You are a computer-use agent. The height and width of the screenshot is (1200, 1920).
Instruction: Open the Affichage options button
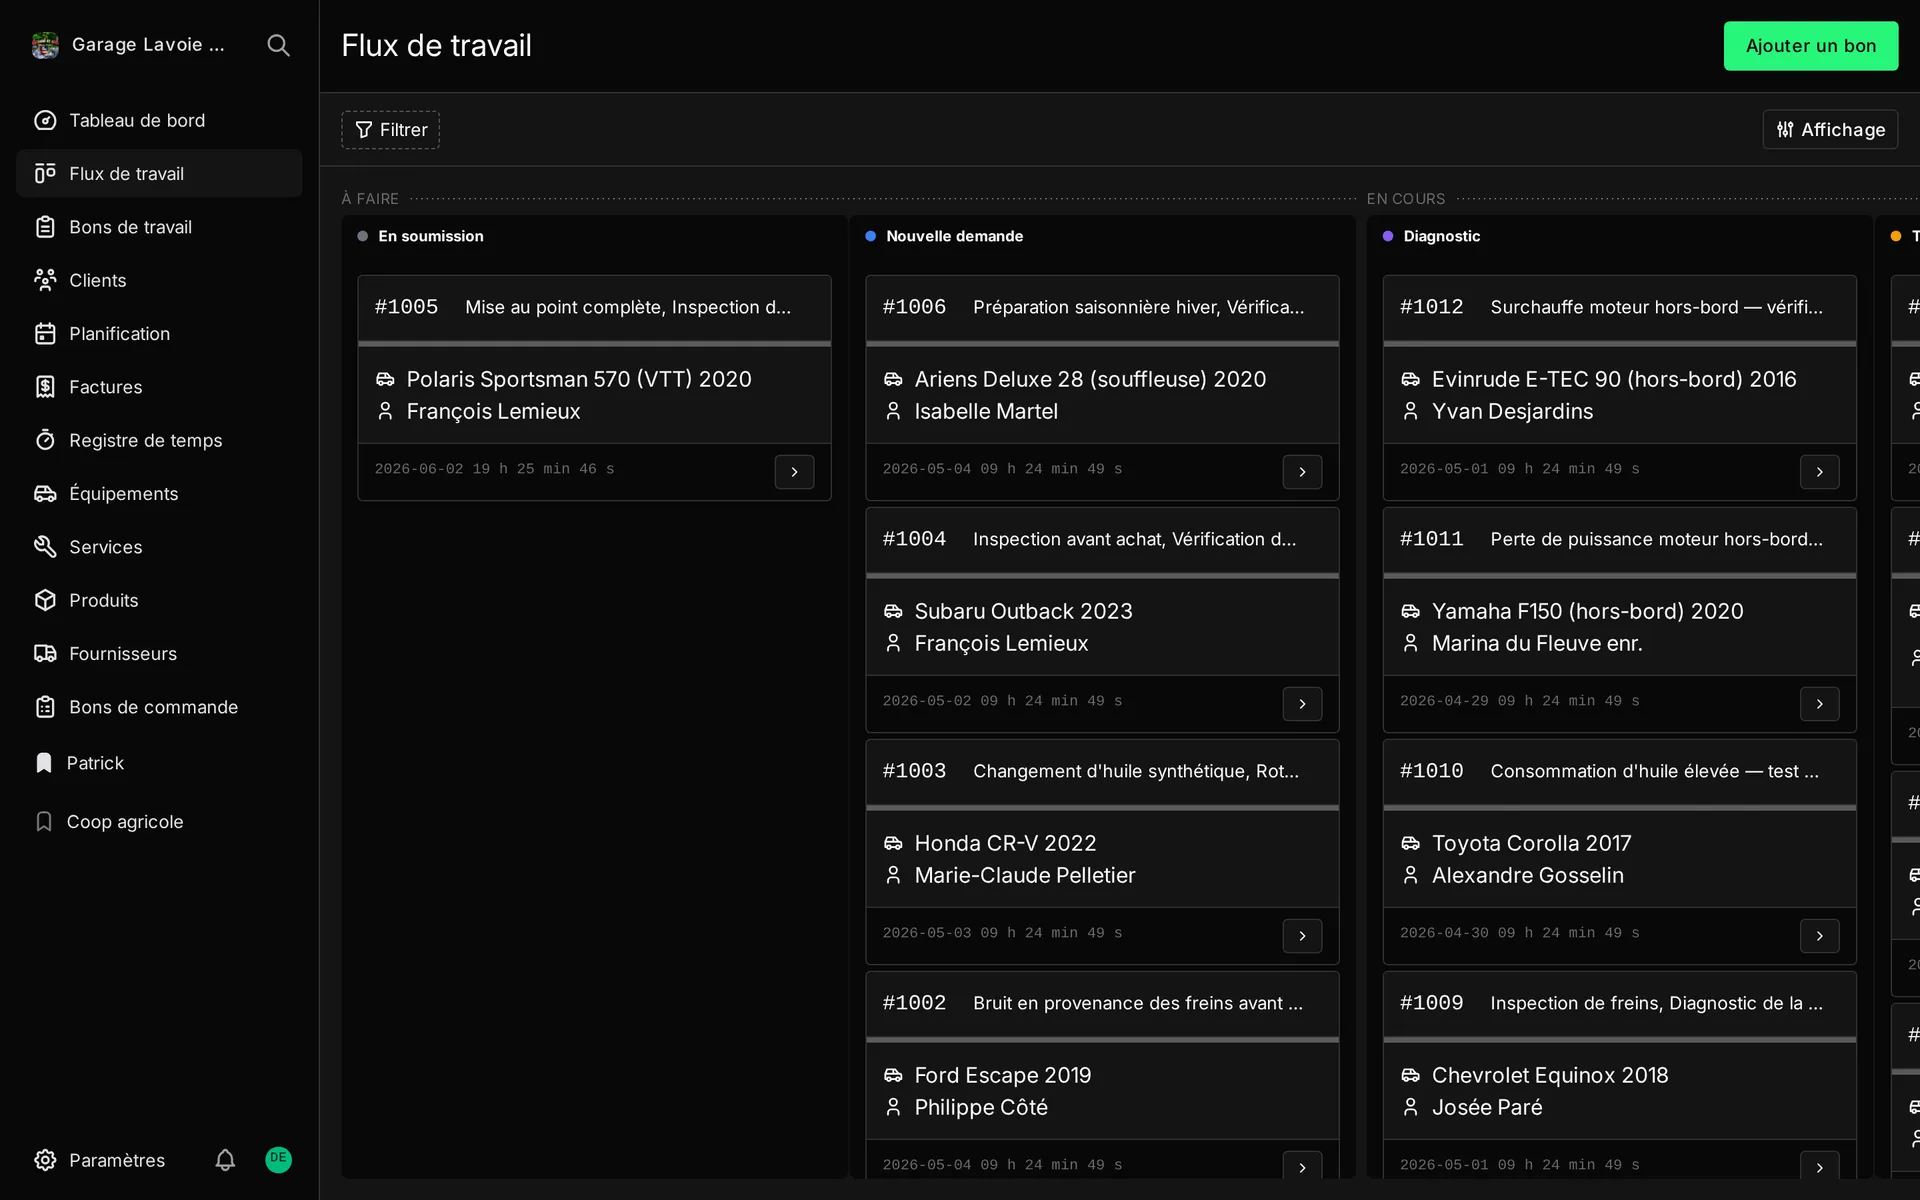[x=1830, y=130]
